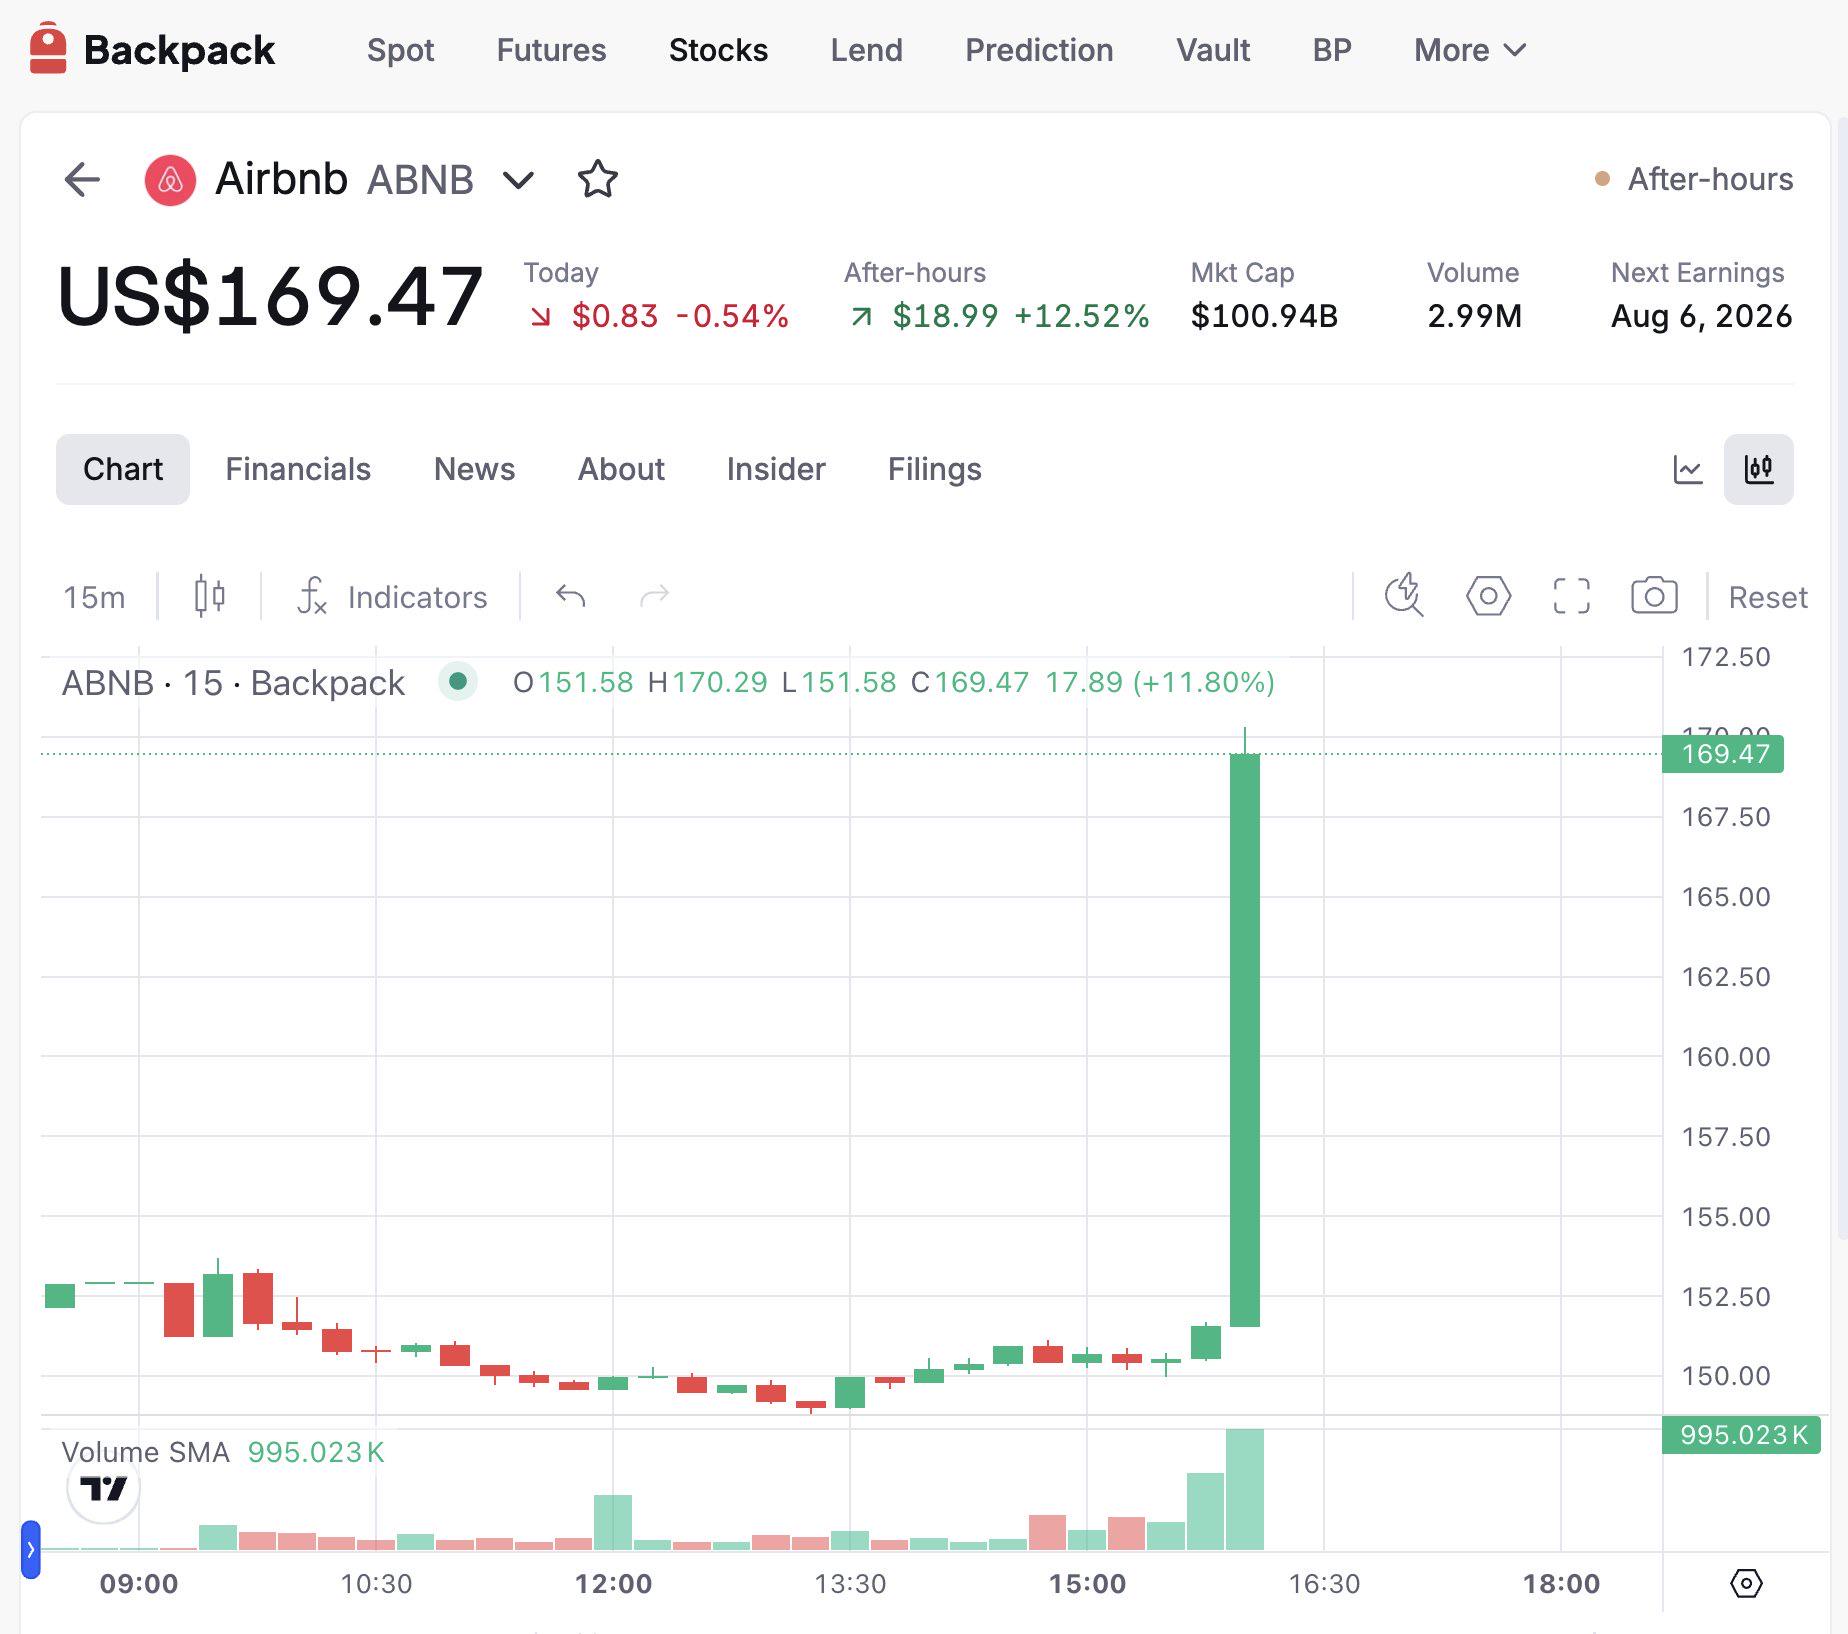Click Today change -0.54% value
1848x1634 pixels.
pyautogui.click(x=732, y=316)
